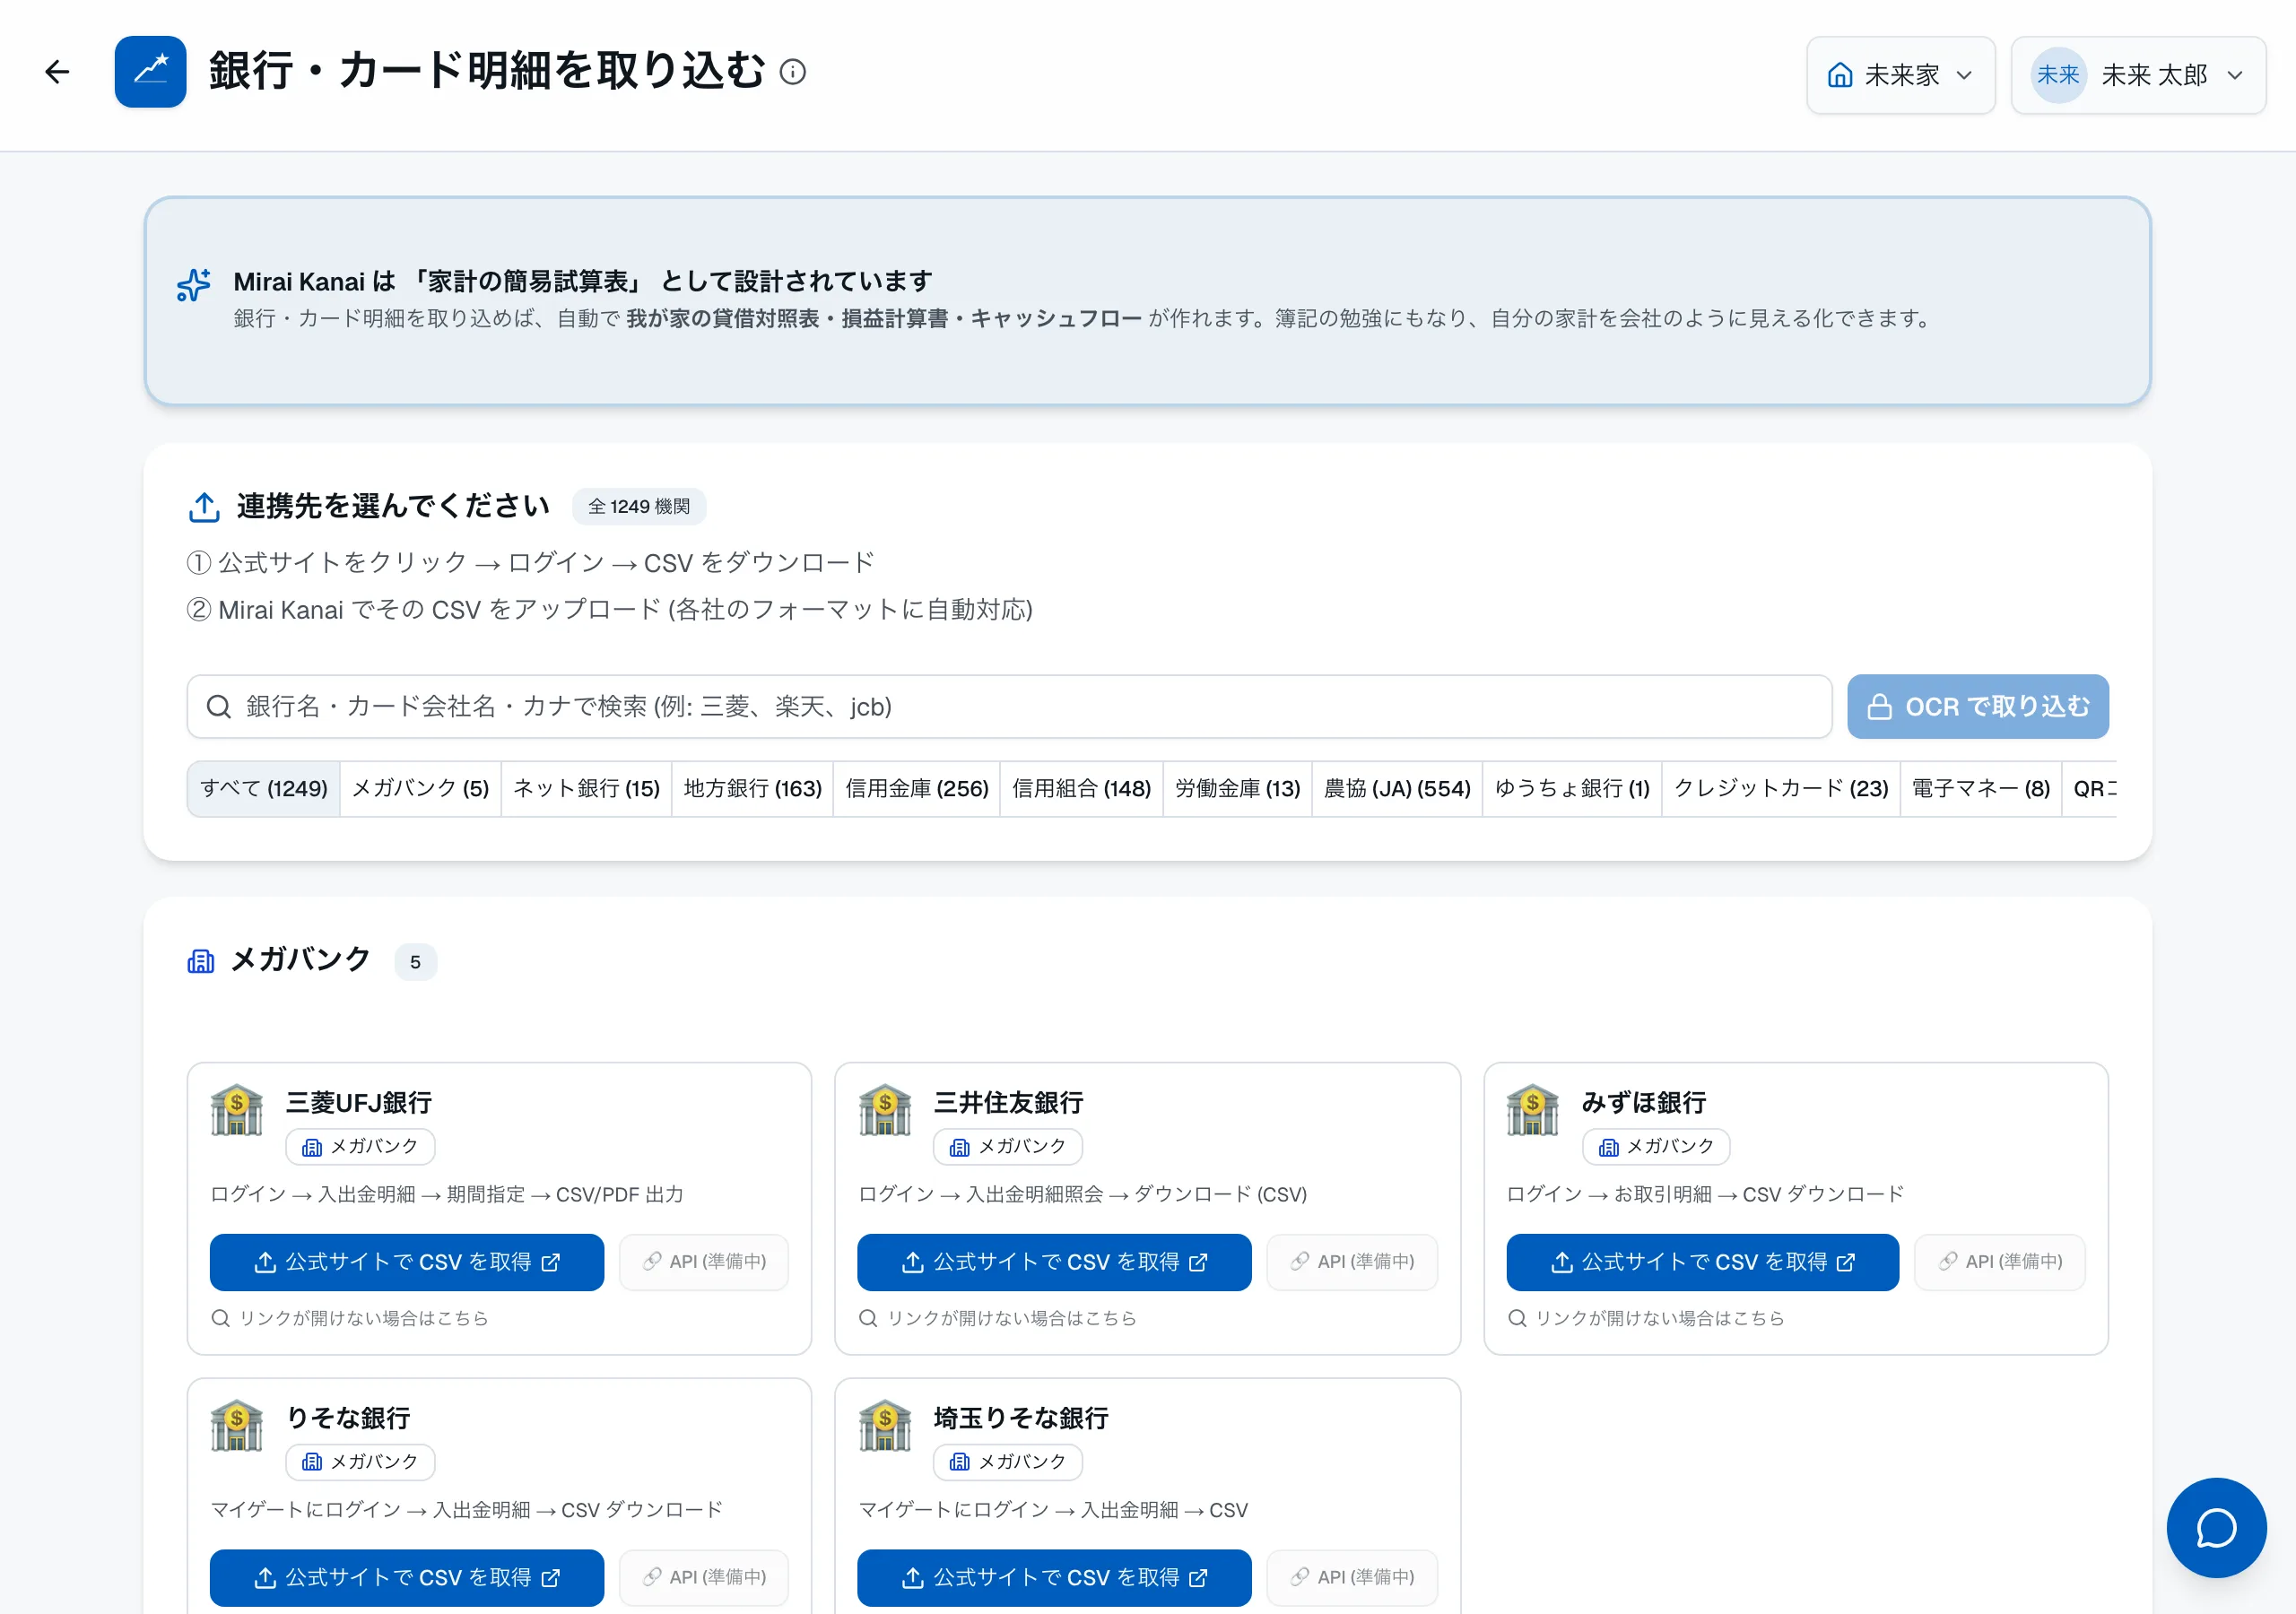Click API (準備中) button for りそな銀行
The height and width of the screenshot is (1614, 2296).
click(704, 1578)
